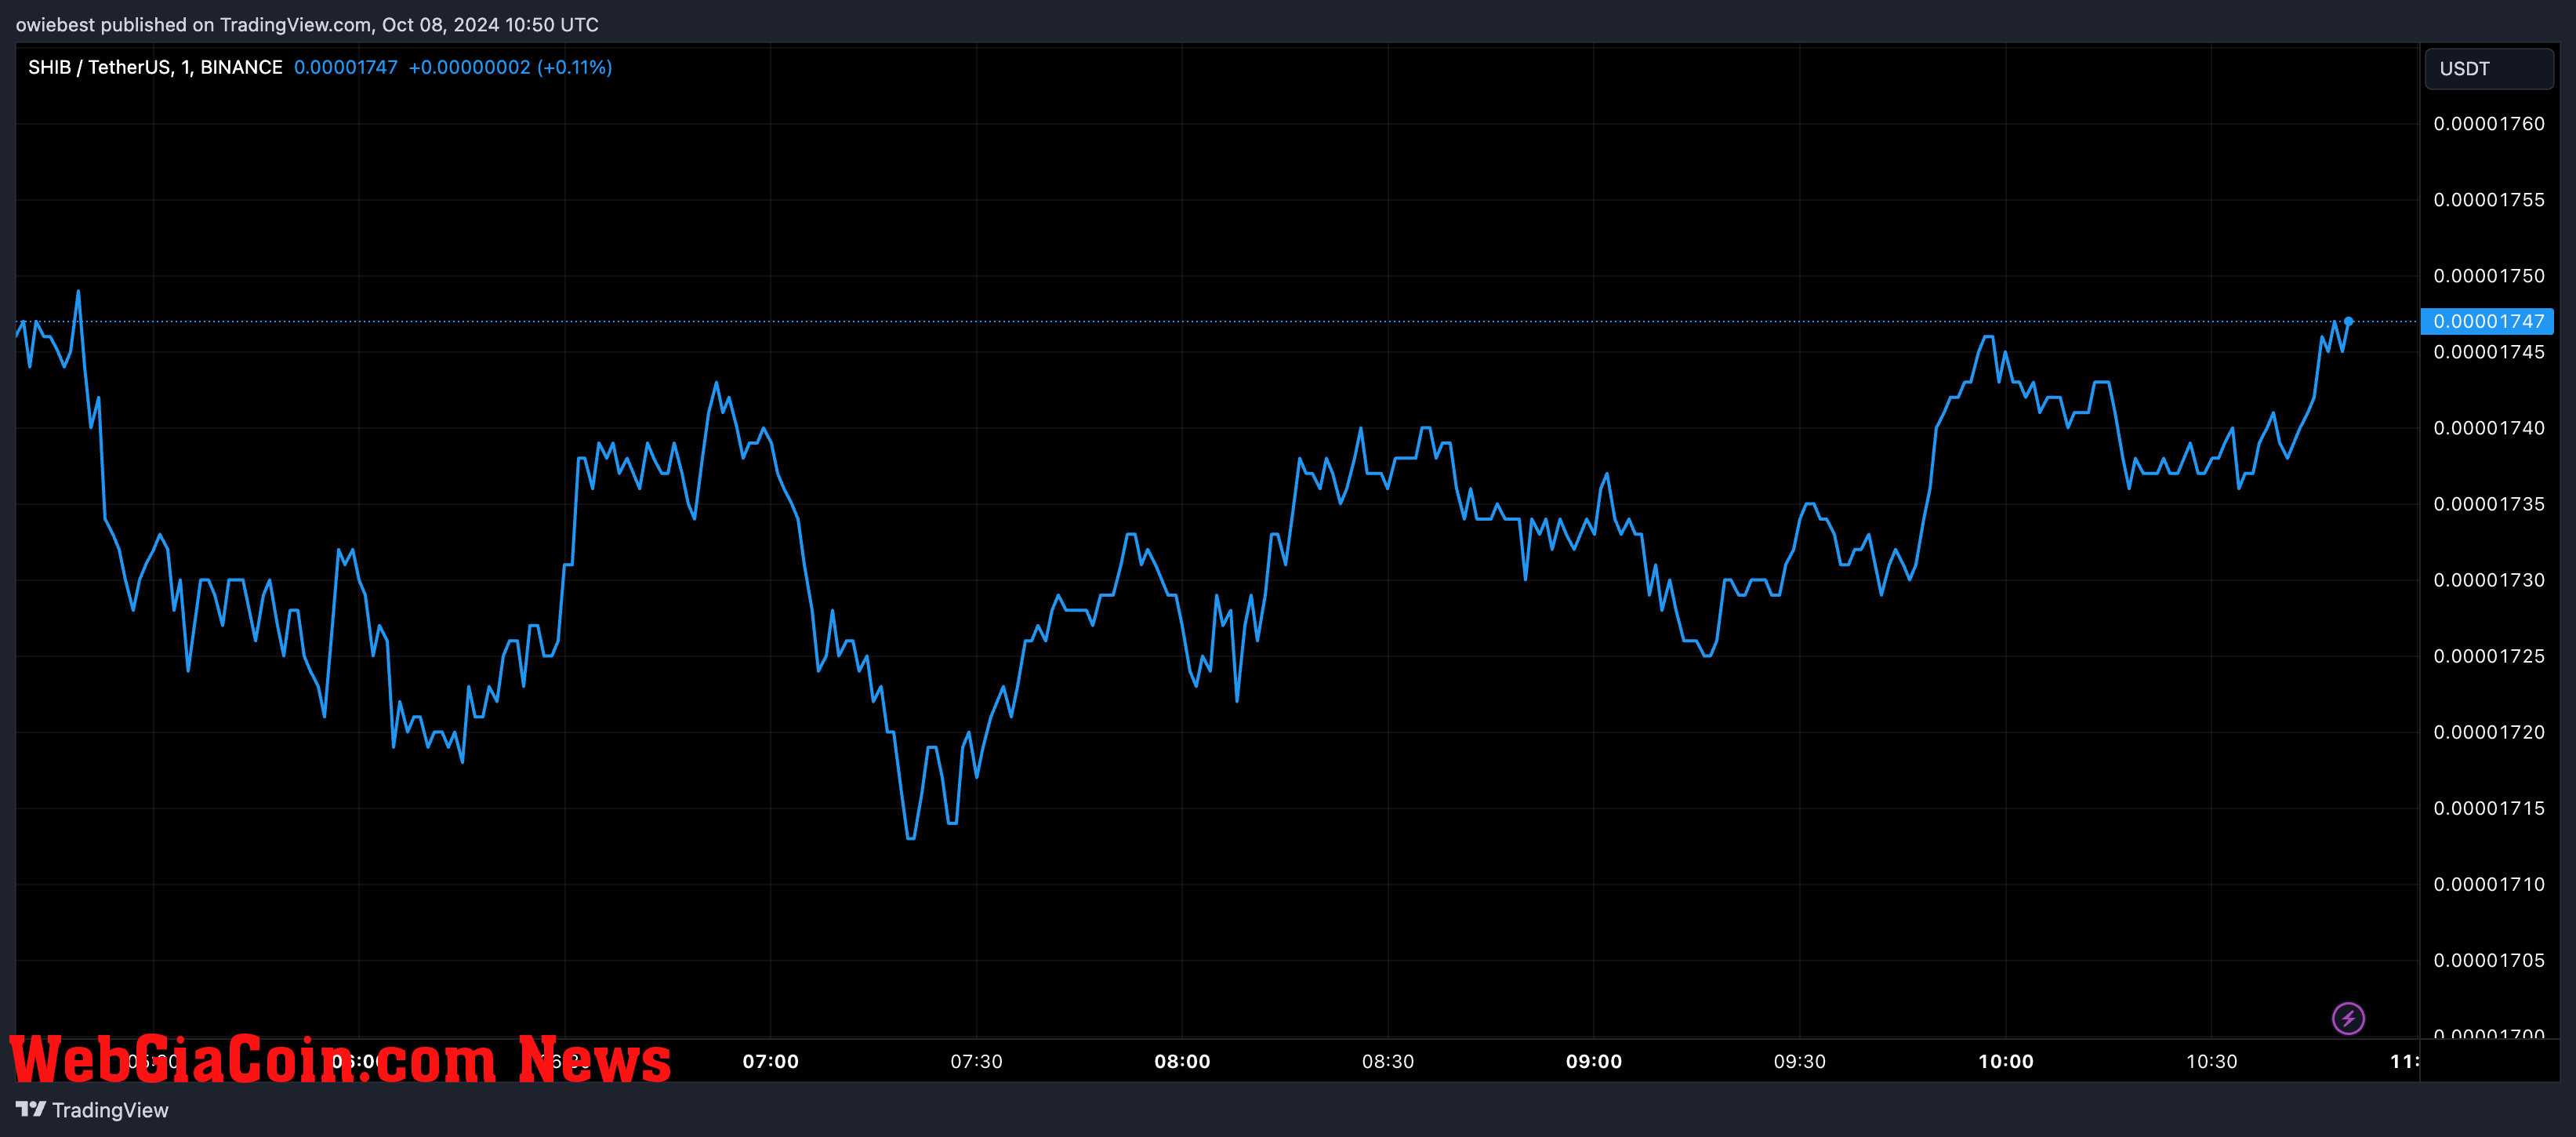Click the current price label 0.00001747 on axis
The width and height of the screenshot is (2576, 1137).
coord(2487,321)
